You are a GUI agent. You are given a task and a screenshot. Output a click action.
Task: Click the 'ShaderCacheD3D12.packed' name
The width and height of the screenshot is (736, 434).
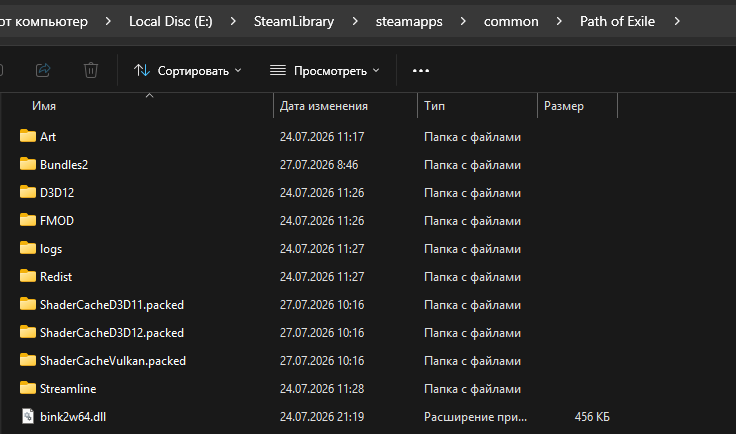(112, 333)
